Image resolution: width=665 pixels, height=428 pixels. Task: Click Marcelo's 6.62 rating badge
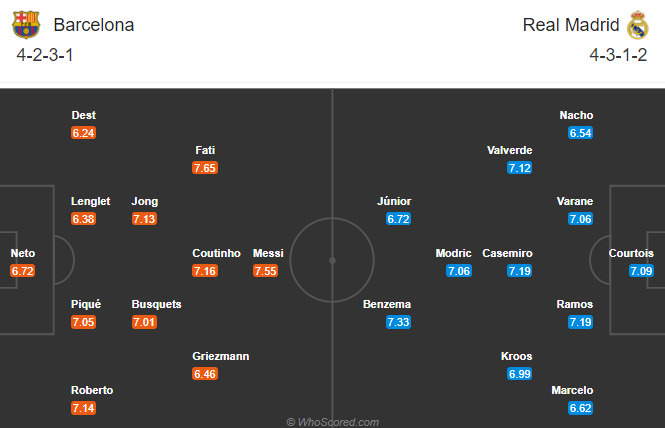pos(581,408)
